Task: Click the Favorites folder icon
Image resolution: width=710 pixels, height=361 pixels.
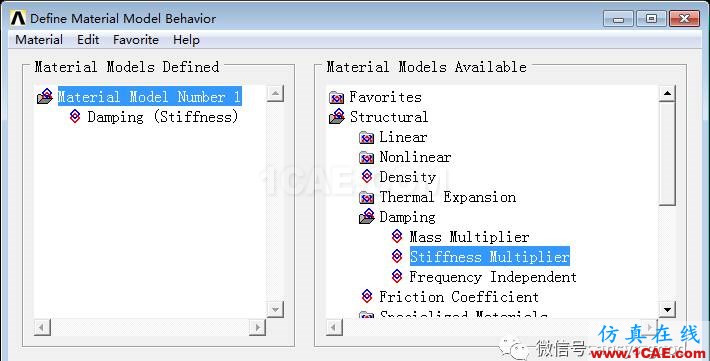Action: pos(336,97)
